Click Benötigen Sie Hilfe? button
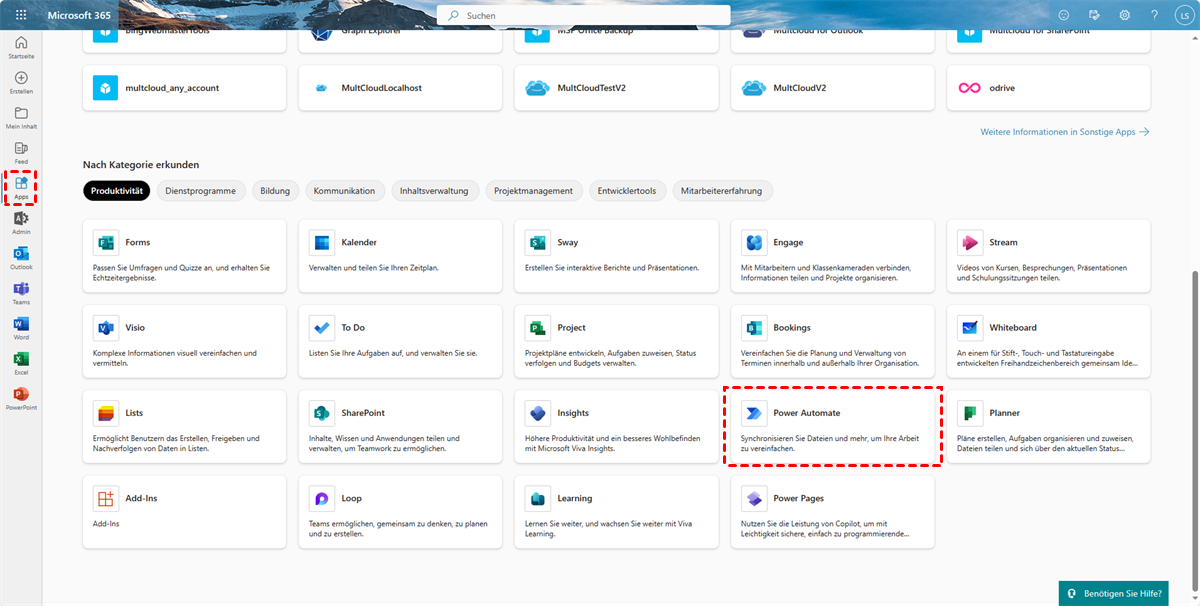Screen dimensions: 1200x606 tap(1114, 593)
